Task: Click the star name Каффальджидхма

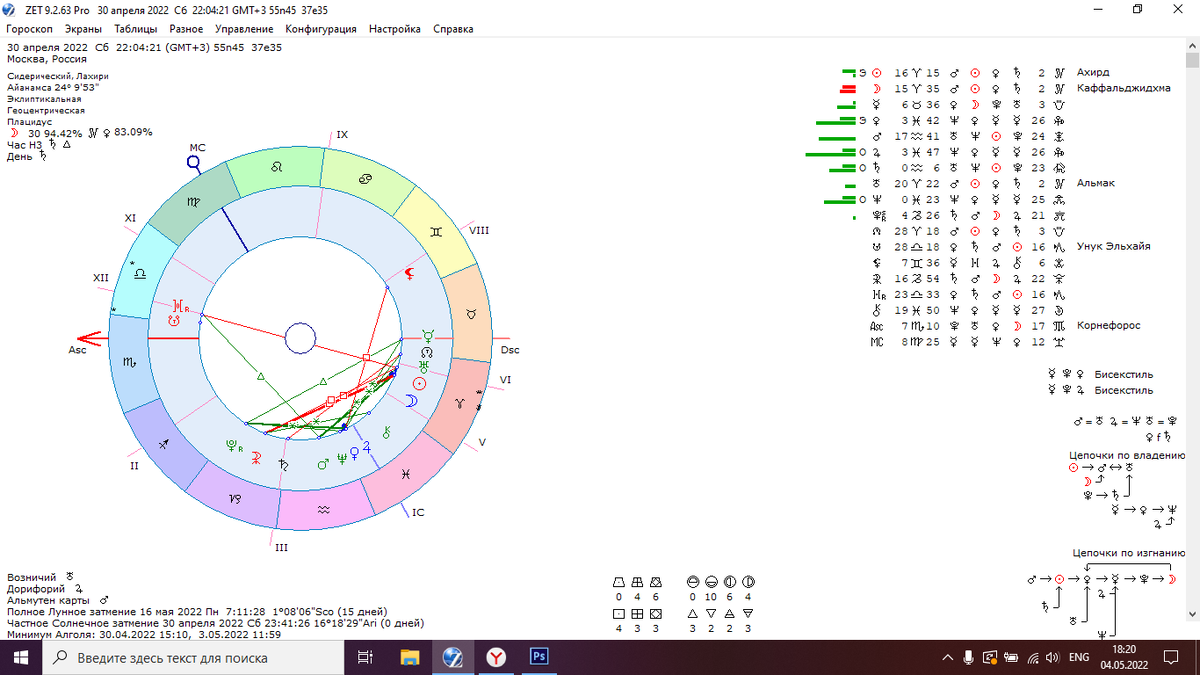Action: point(1123,88)
